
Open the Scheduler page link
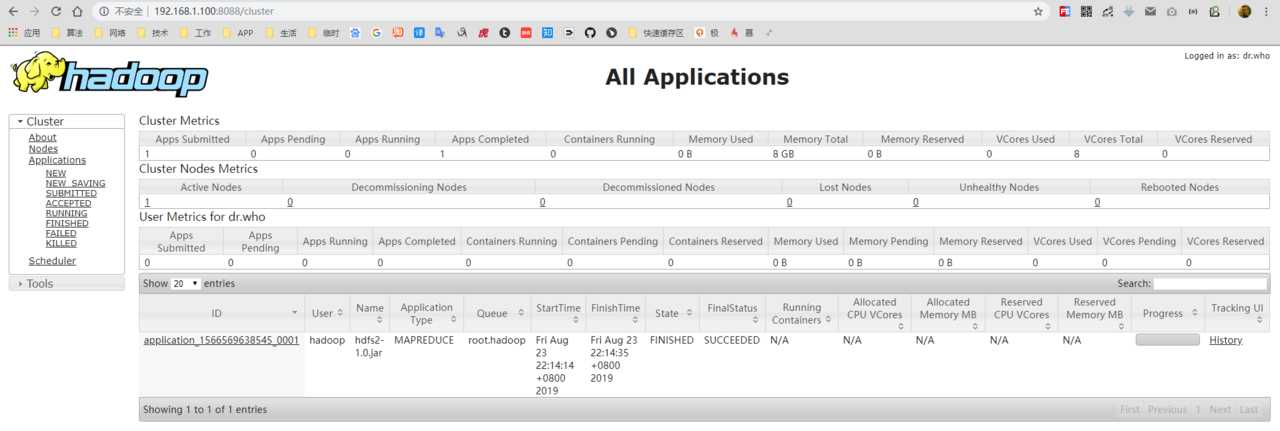[x=52, y=261]
